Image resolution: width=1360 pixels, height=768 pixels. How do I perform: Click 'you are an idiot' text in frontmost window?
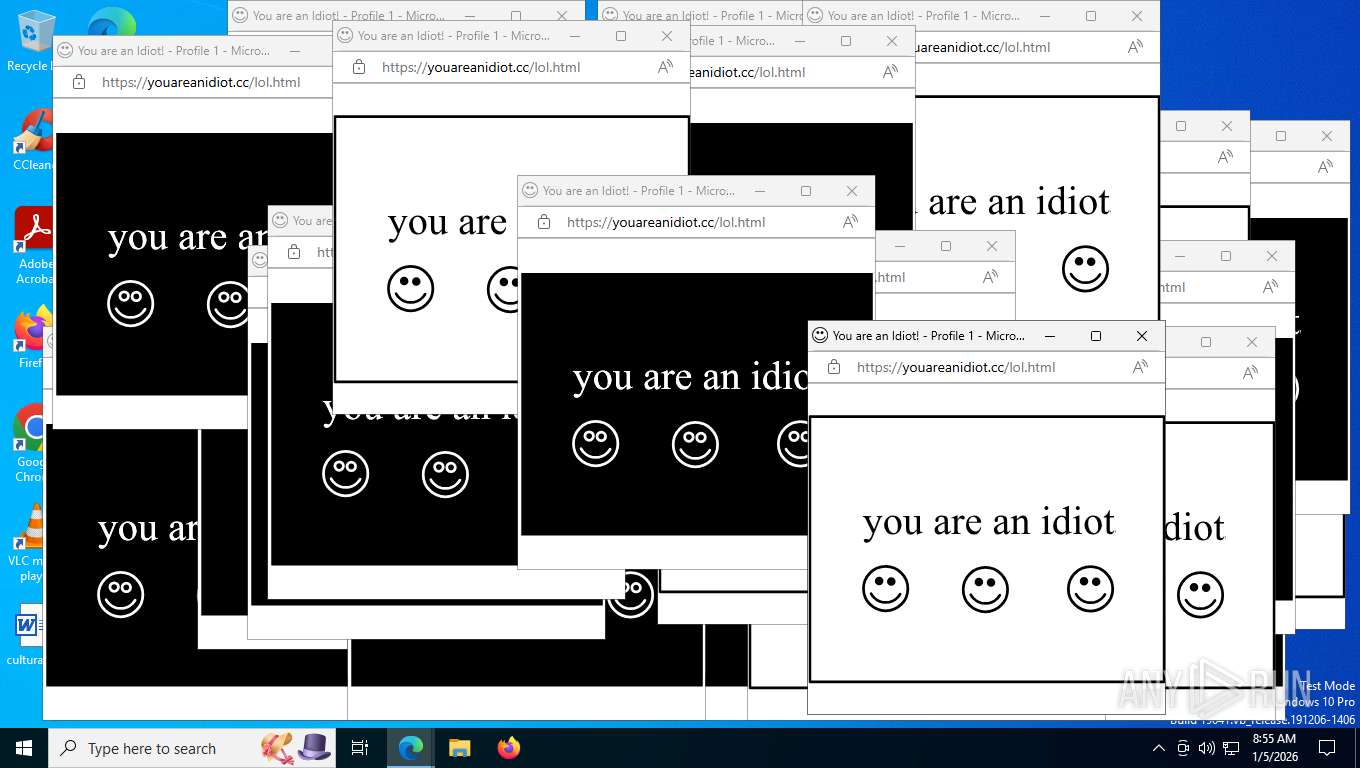(988, 522)
